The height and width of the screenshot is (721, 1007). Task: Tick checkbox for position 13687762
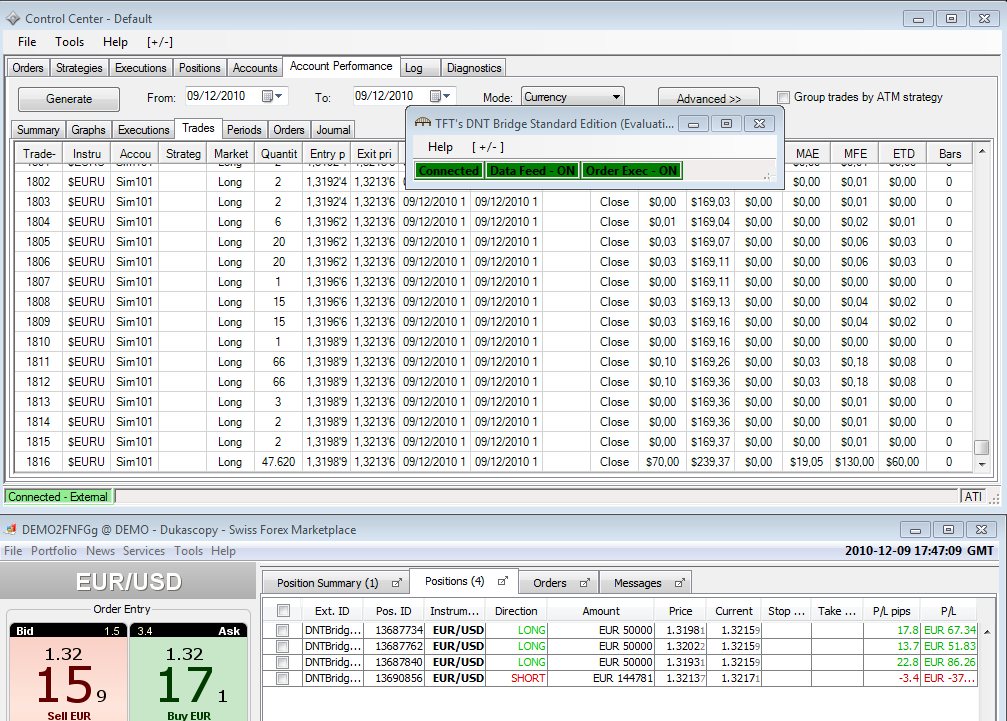coord(283,647)
